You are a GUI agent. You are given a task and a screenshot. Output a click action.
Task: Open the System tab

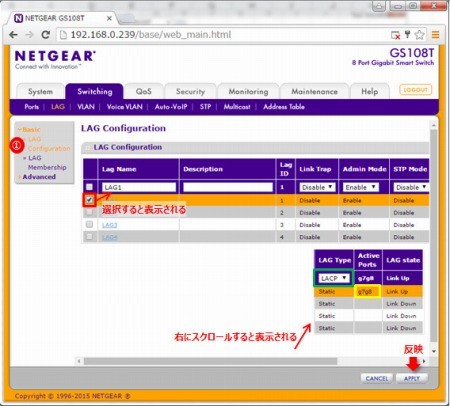[x=40, y=92]
